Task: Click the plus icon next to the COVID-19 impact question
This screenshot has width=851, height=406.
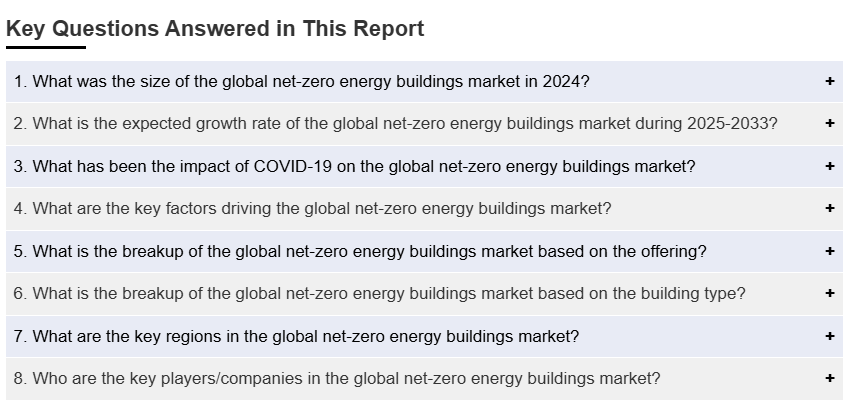Action: coord(829,166)
